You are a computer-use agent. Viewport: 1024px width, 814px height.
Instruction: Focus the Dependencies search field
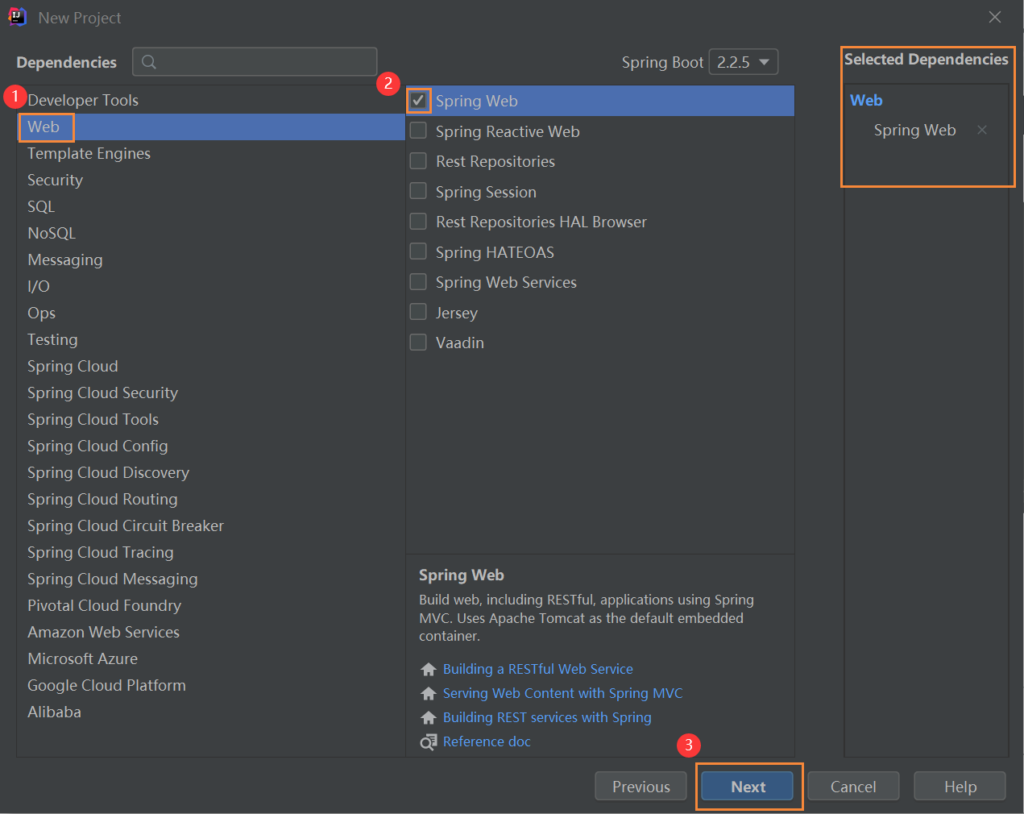coord(255,62)
